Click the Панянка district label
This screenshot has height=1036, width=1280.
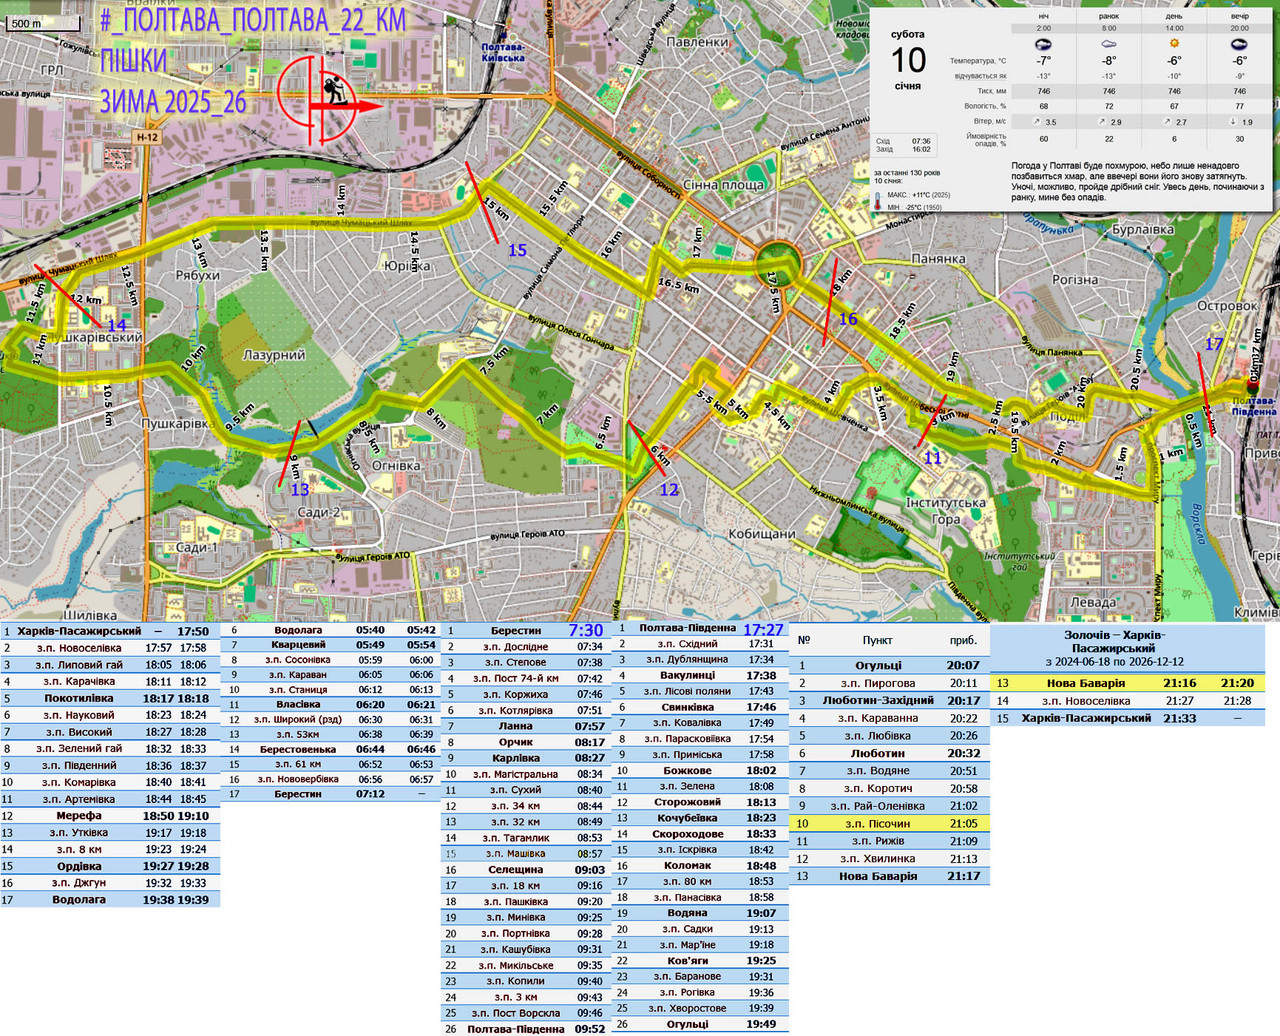tap(938, 258)
